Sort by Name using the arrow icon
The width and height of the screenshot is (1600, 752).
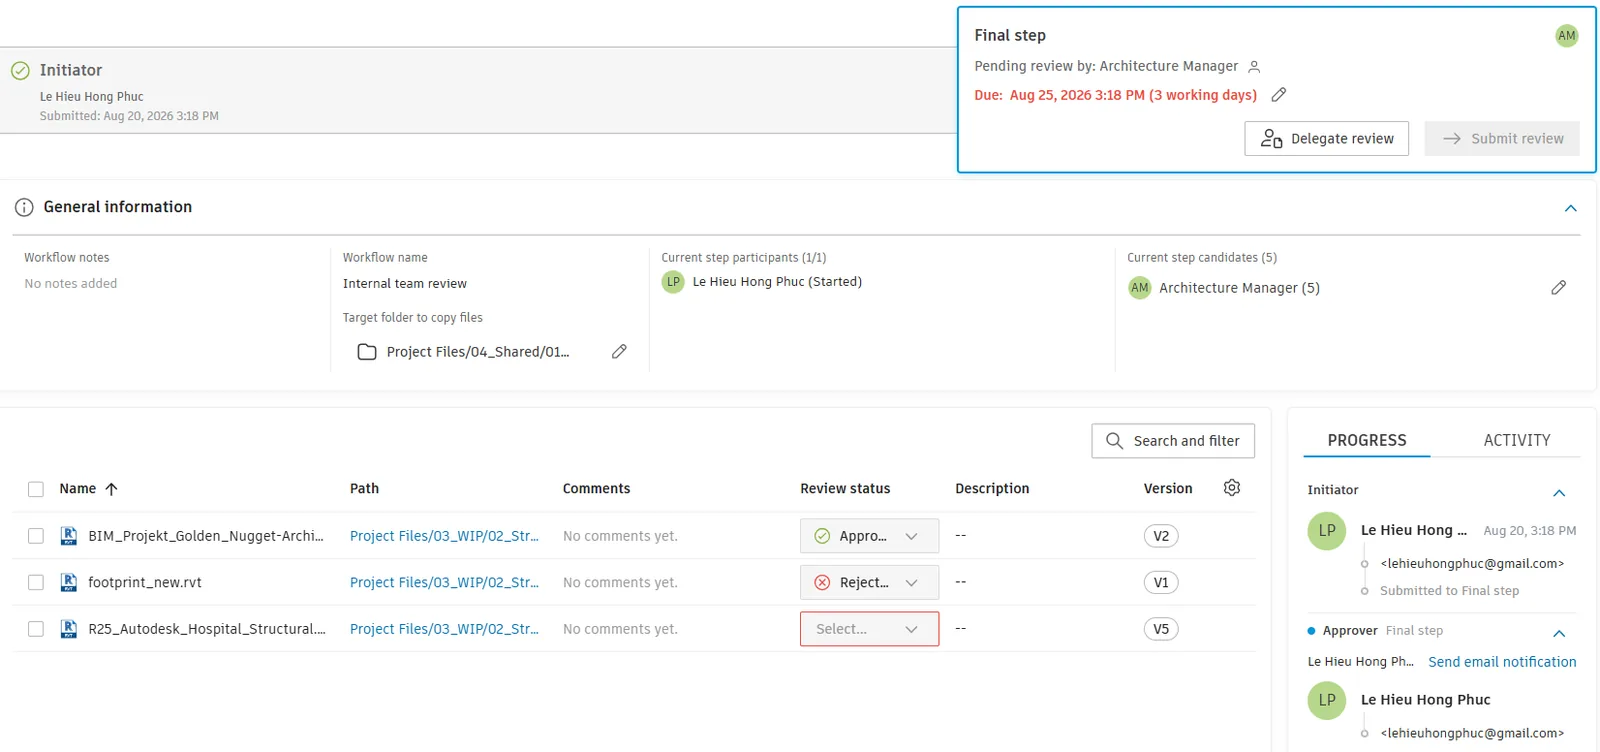pyautogui.click(x=111, y=489)
